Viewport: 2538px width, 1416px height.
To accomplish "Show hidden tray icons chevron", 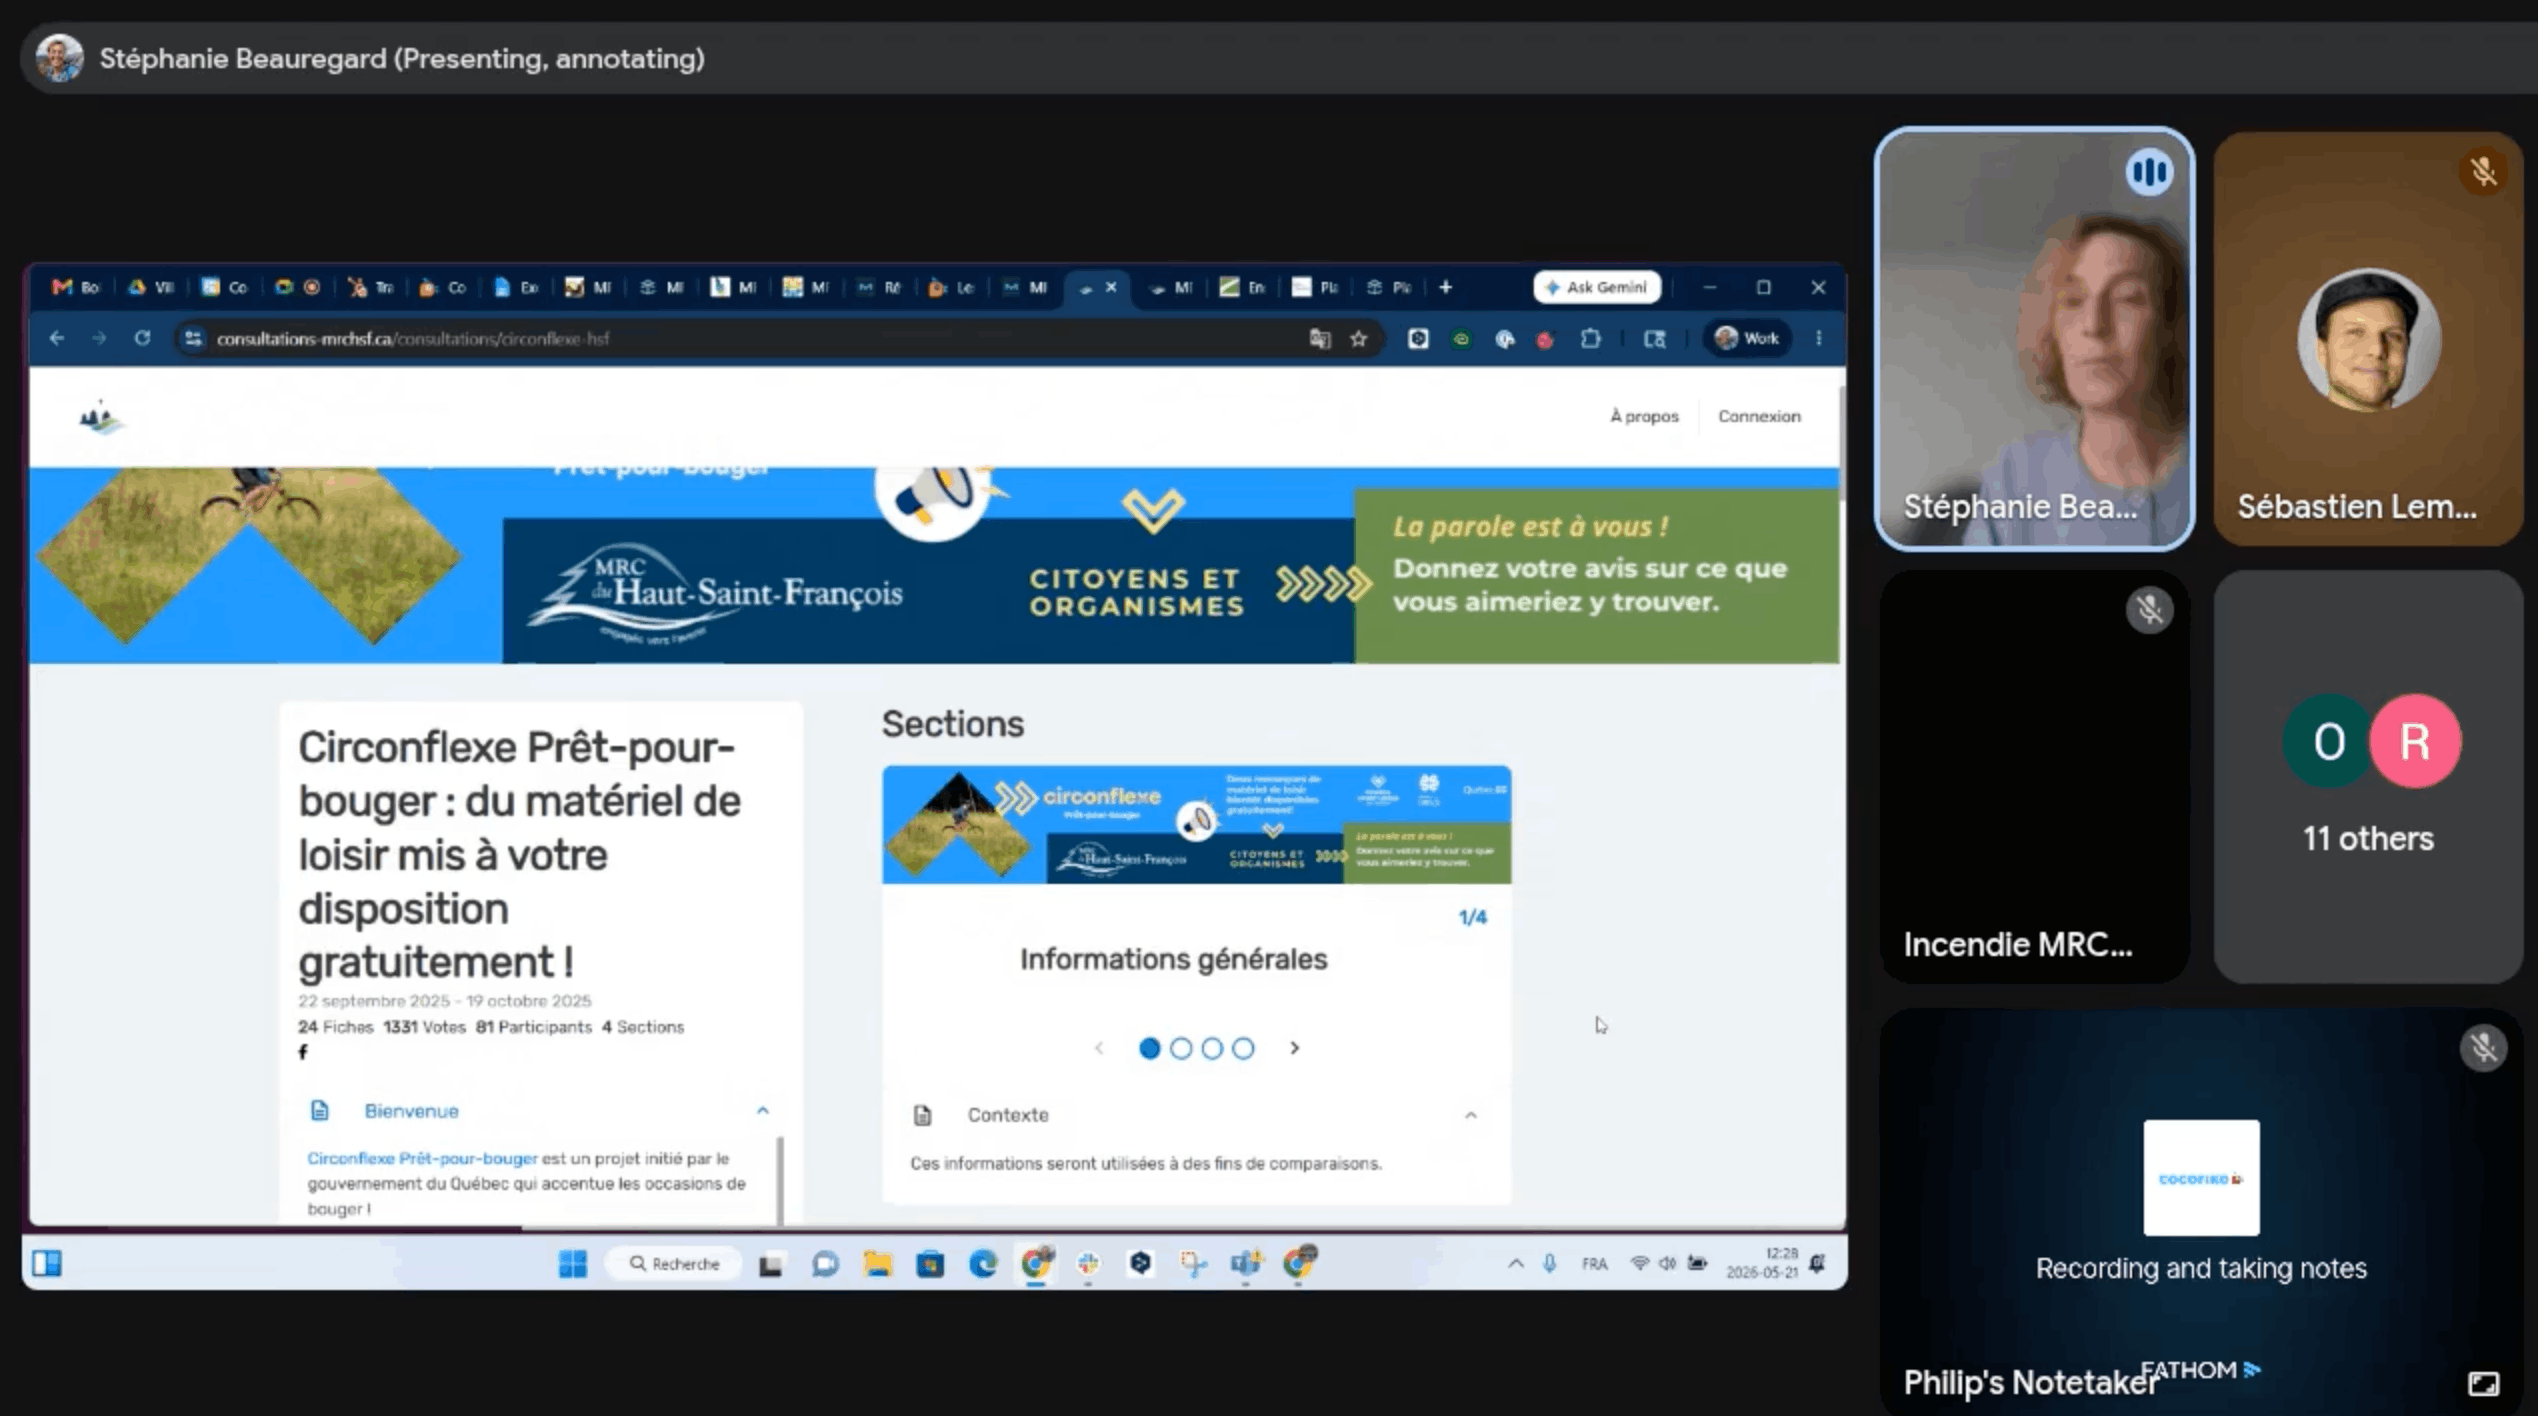I will pyautogui.click(x=1516, y=1263).
